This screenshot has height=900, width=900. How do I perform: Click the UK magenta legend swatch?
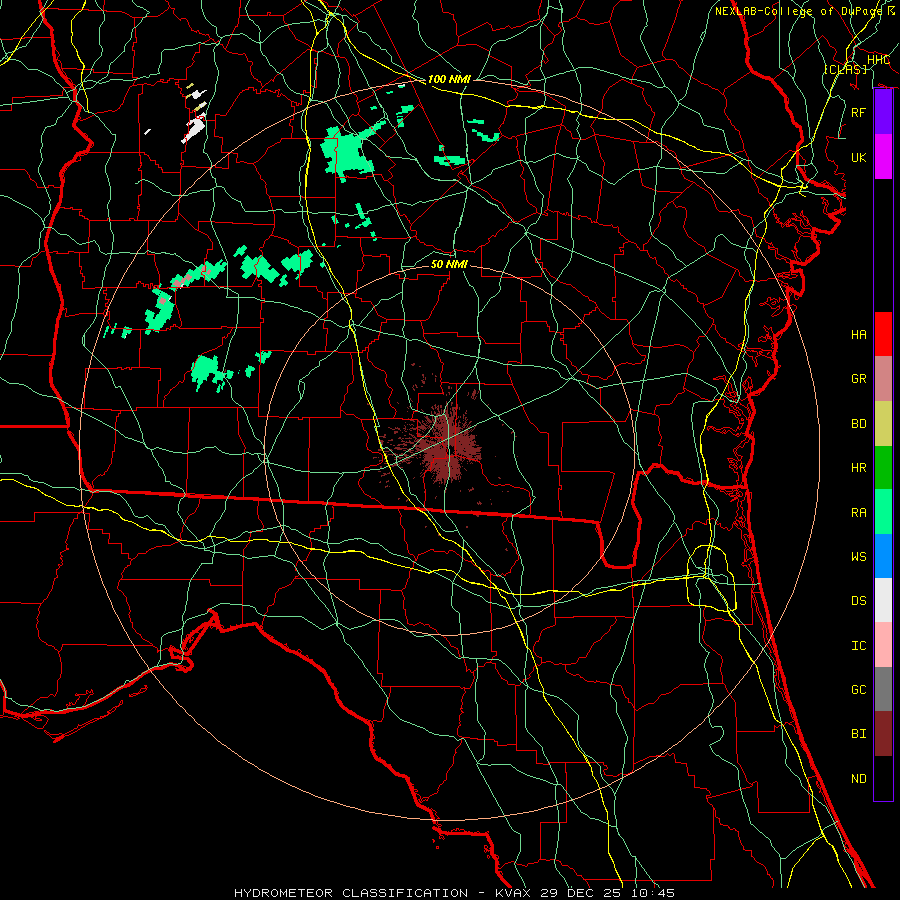coord(883,157)
